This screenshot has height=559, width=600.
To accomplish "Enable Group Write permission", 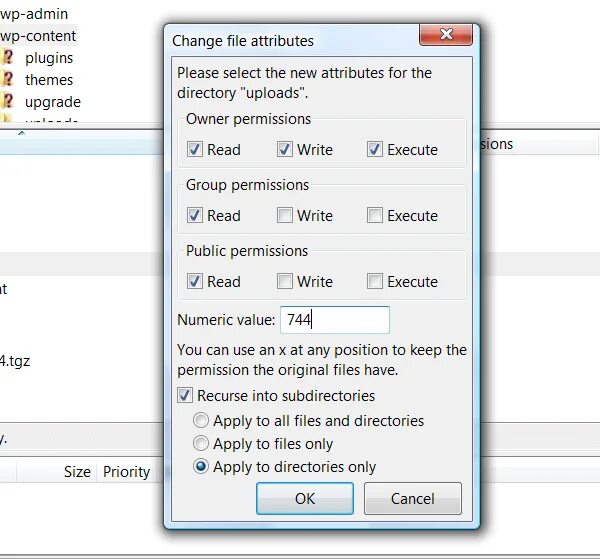I will pos(284,215).
